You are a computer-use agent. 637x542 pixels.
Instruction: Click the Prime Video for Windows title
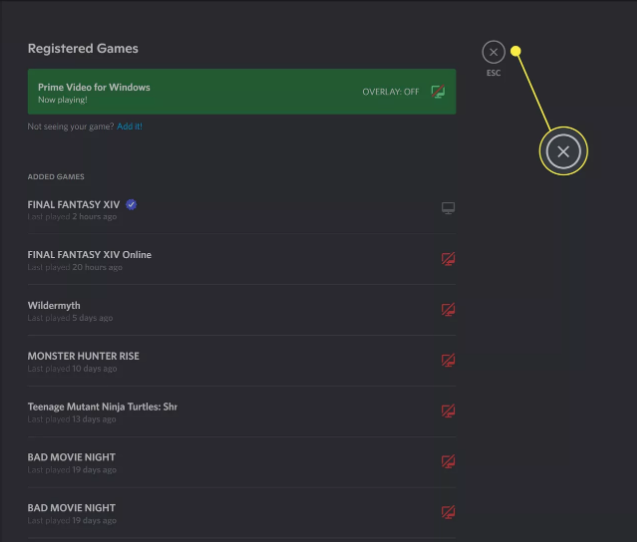pyautogui.click(x=94, y=87)
